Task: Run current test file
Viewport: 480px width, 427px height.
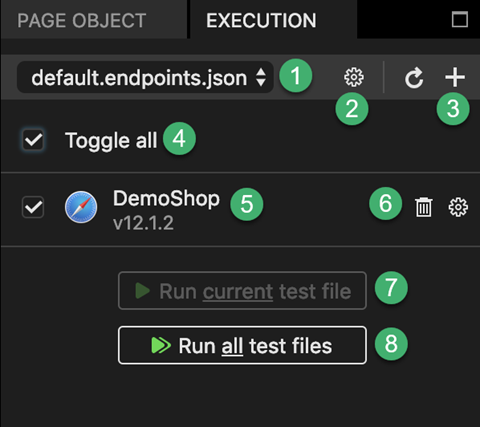Action: point(242,291)
